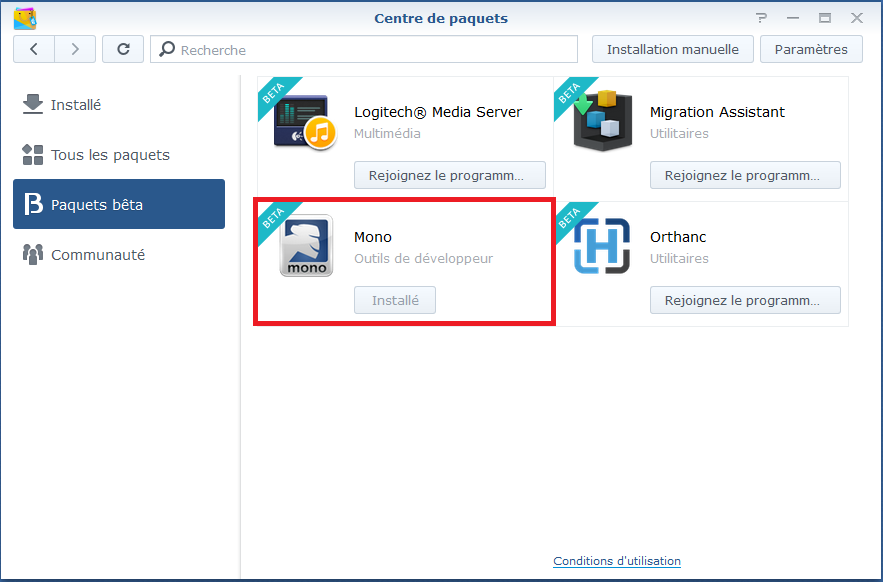Click the Package Center application icon
The image size is (883, 582).
[x=23, y=16]
